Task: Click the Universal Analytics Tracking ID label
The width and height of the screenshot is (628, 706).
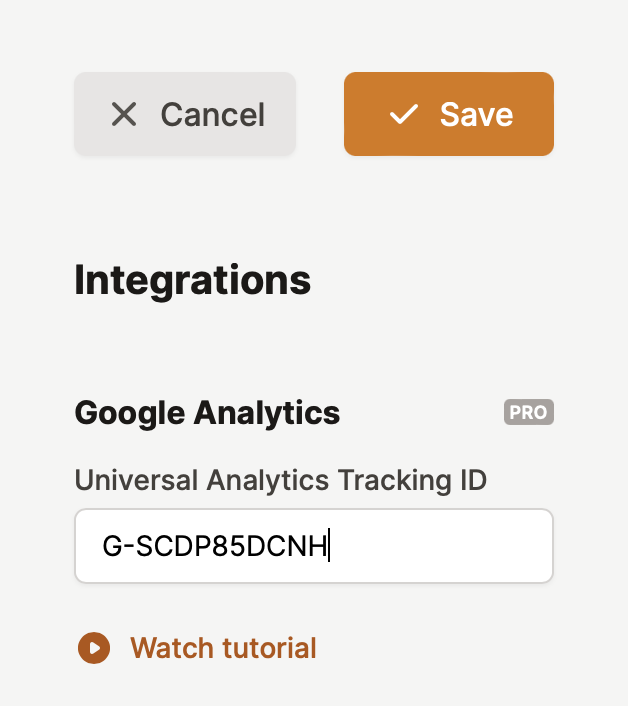Action: 280,480
